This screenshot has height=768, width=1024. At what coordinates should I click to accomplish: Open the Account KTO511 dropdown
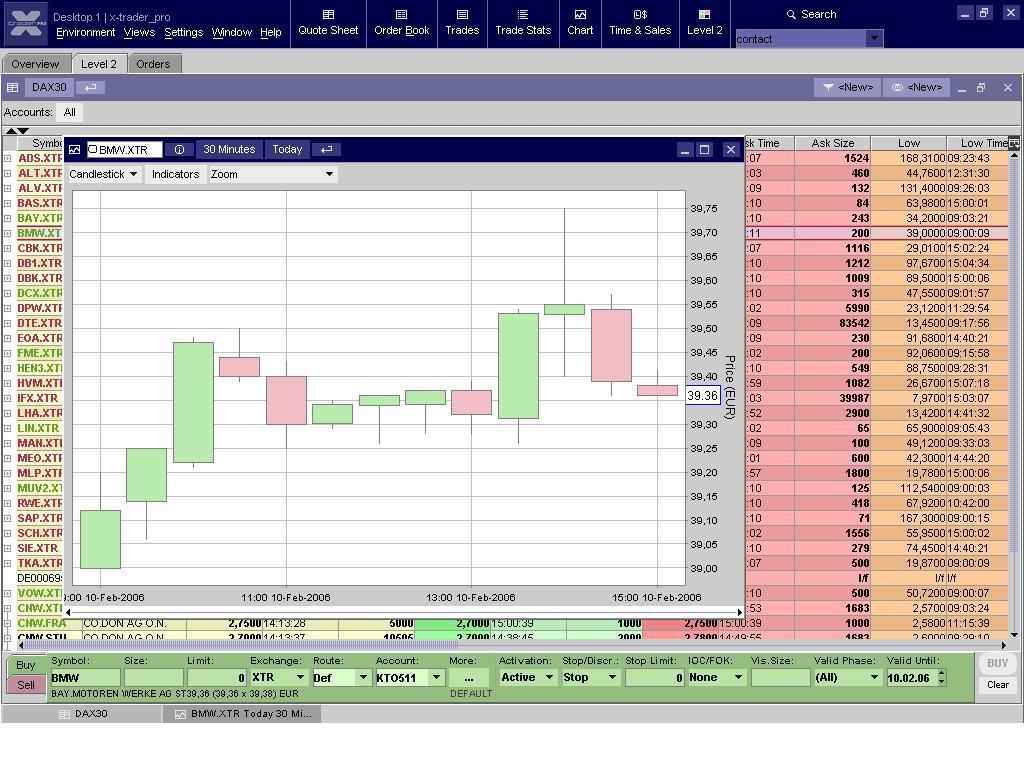[x=436, y=678]
